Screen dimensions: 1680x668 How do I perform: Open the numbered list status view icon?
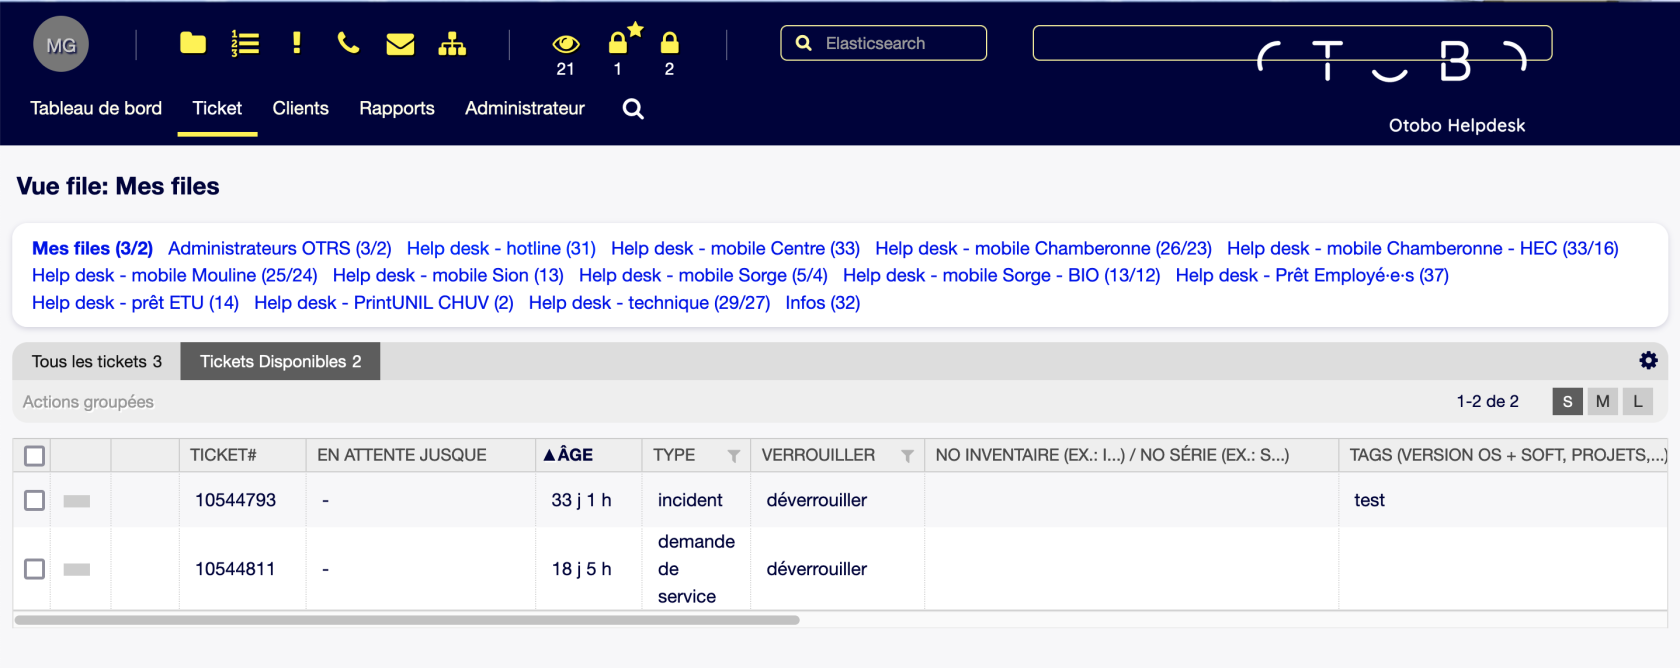tap(245, 43)
